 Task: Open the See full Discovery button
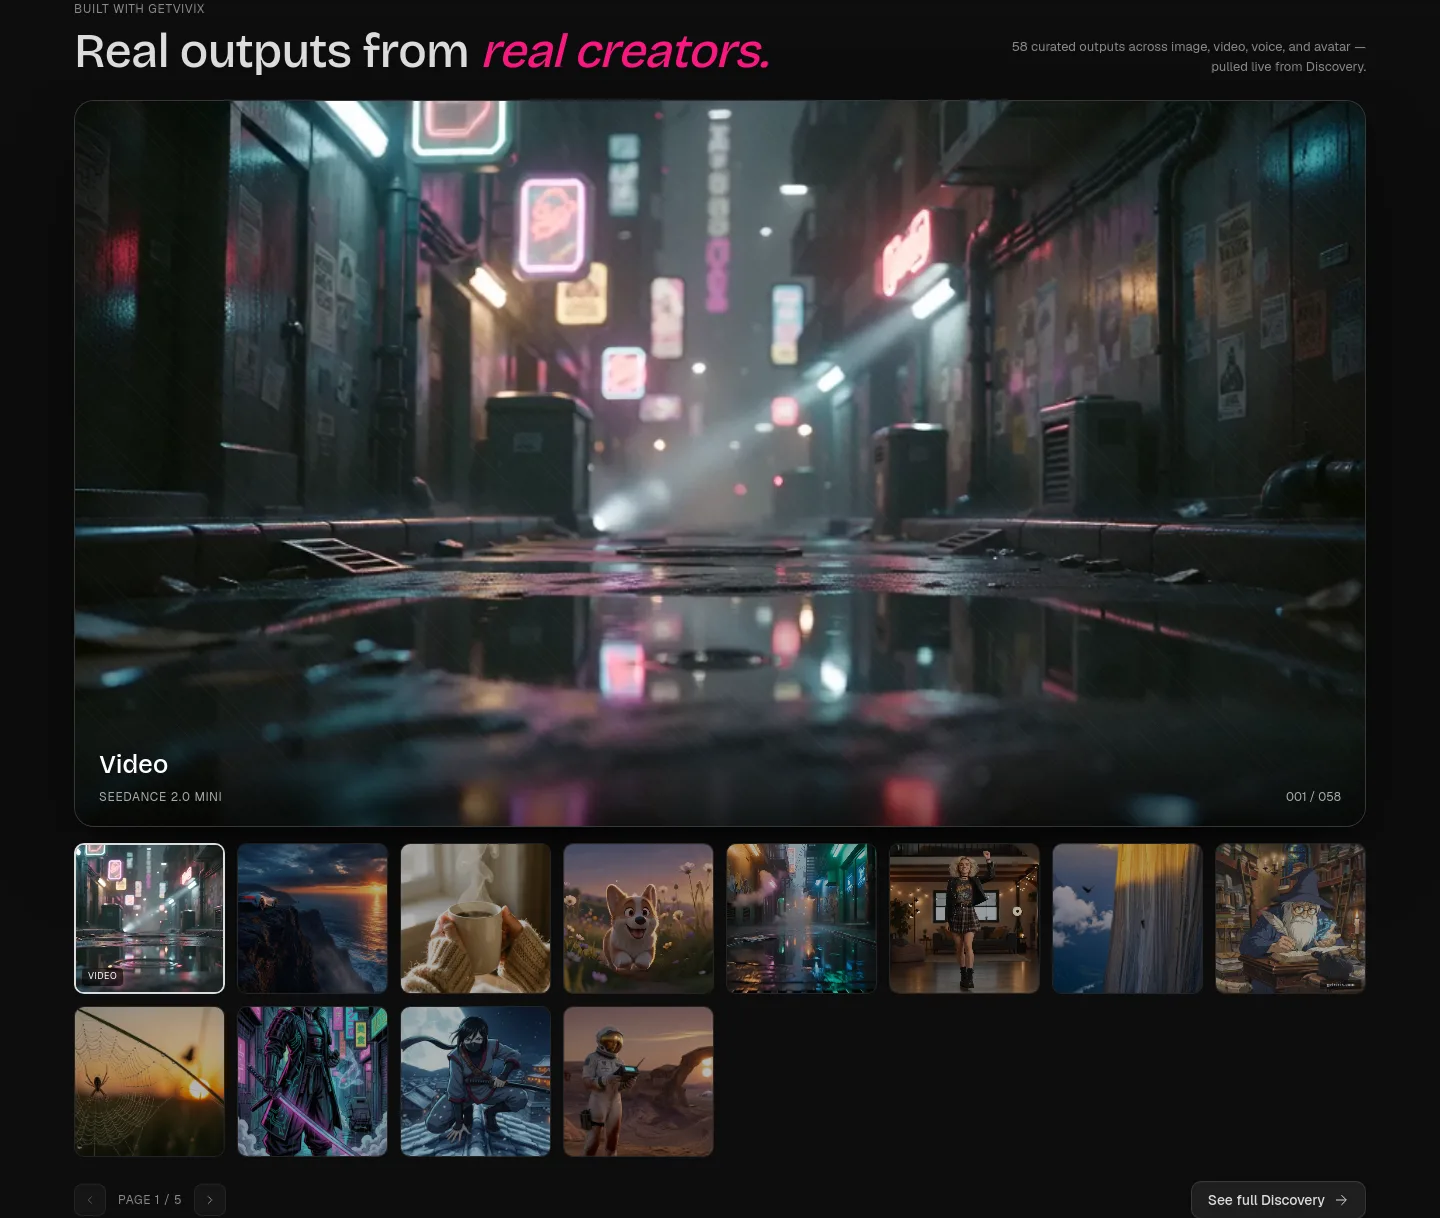pyautogui.click(x=1278, y=1200)
